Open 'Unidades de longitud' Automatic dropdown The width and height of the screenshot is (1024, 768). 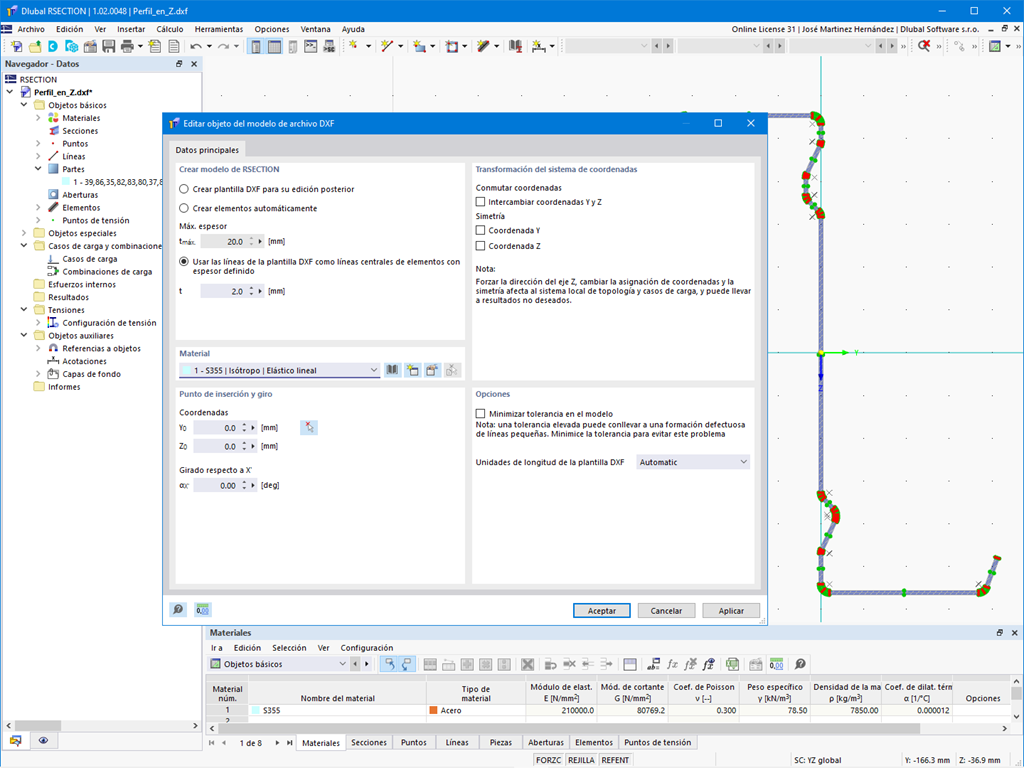click(693, 462)
